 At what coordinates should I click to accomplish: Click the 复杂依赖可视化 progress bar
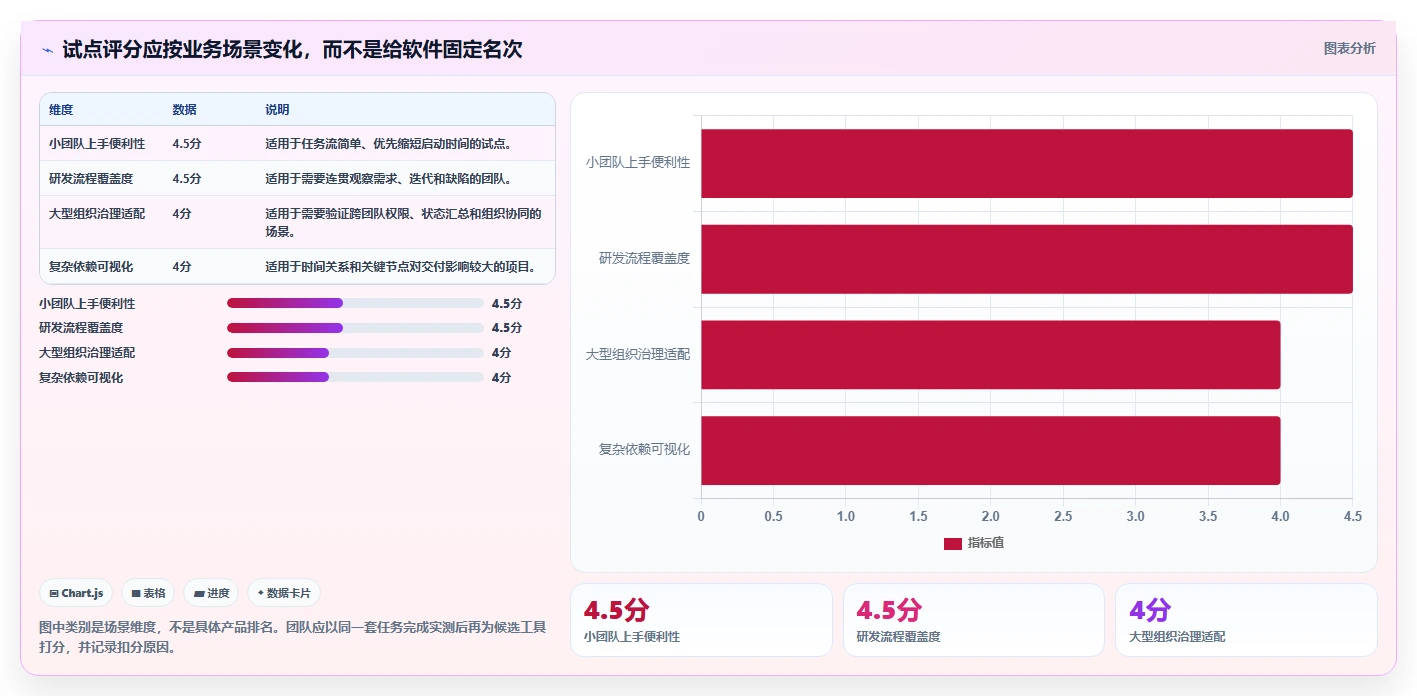coord(355,377)
